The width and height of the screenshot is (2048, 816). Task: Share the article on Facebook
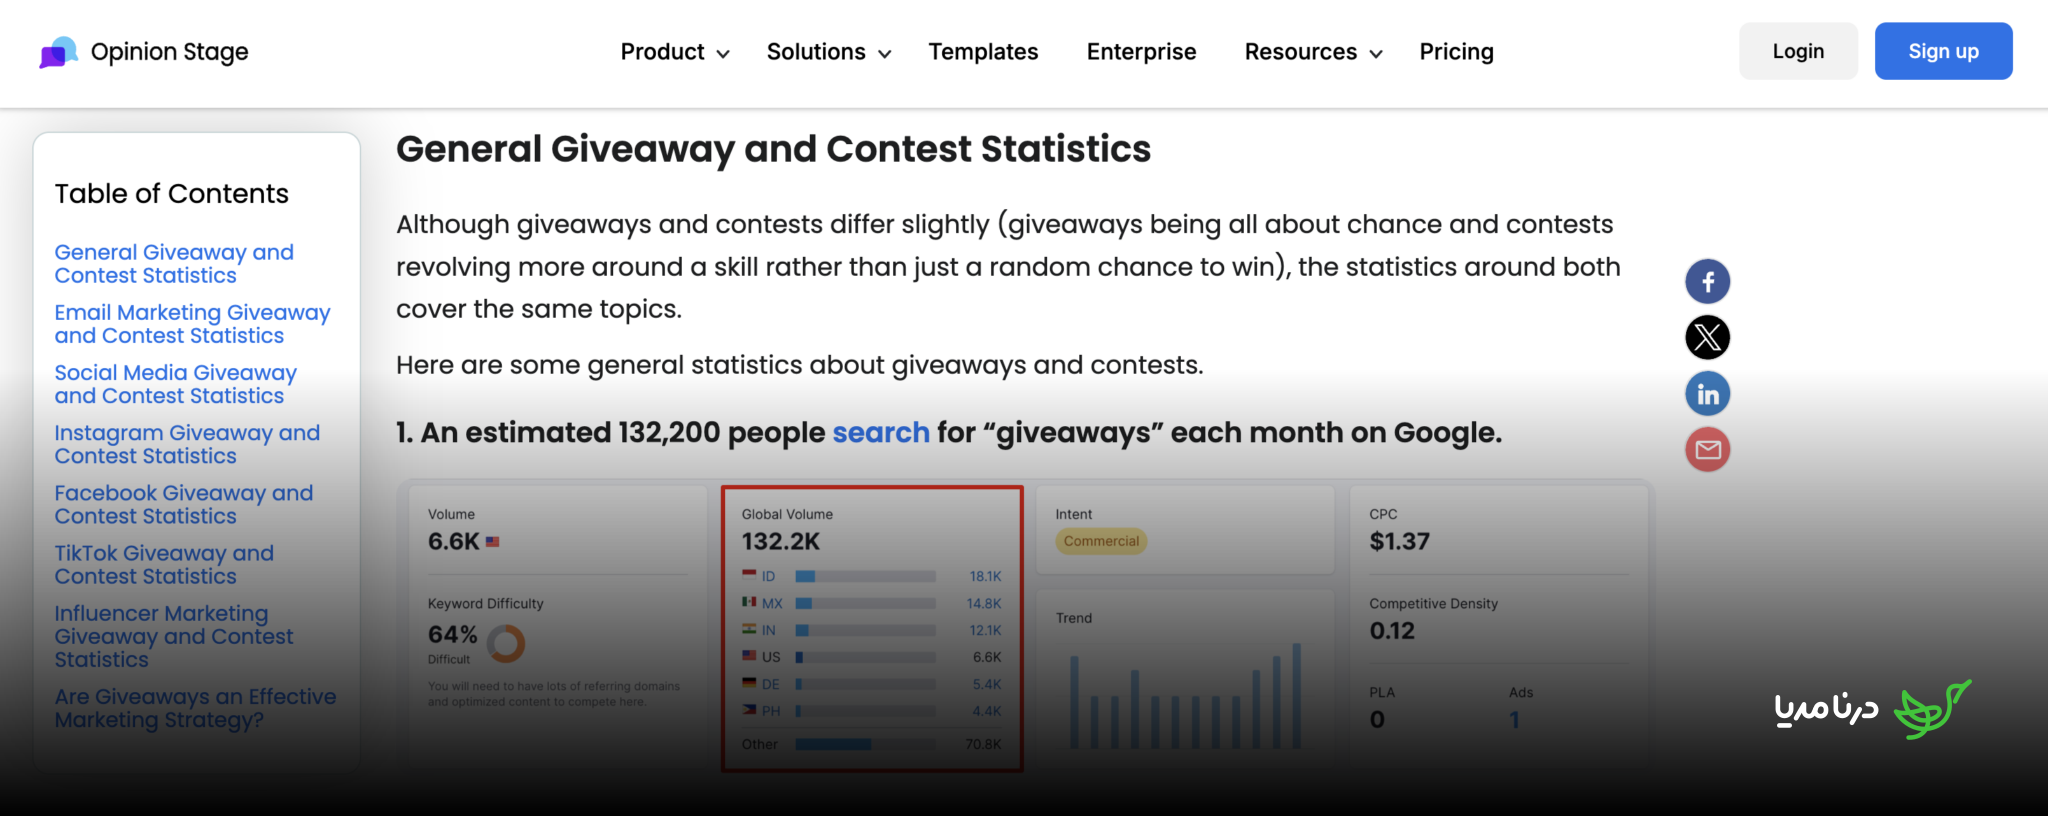point(1708,282)
